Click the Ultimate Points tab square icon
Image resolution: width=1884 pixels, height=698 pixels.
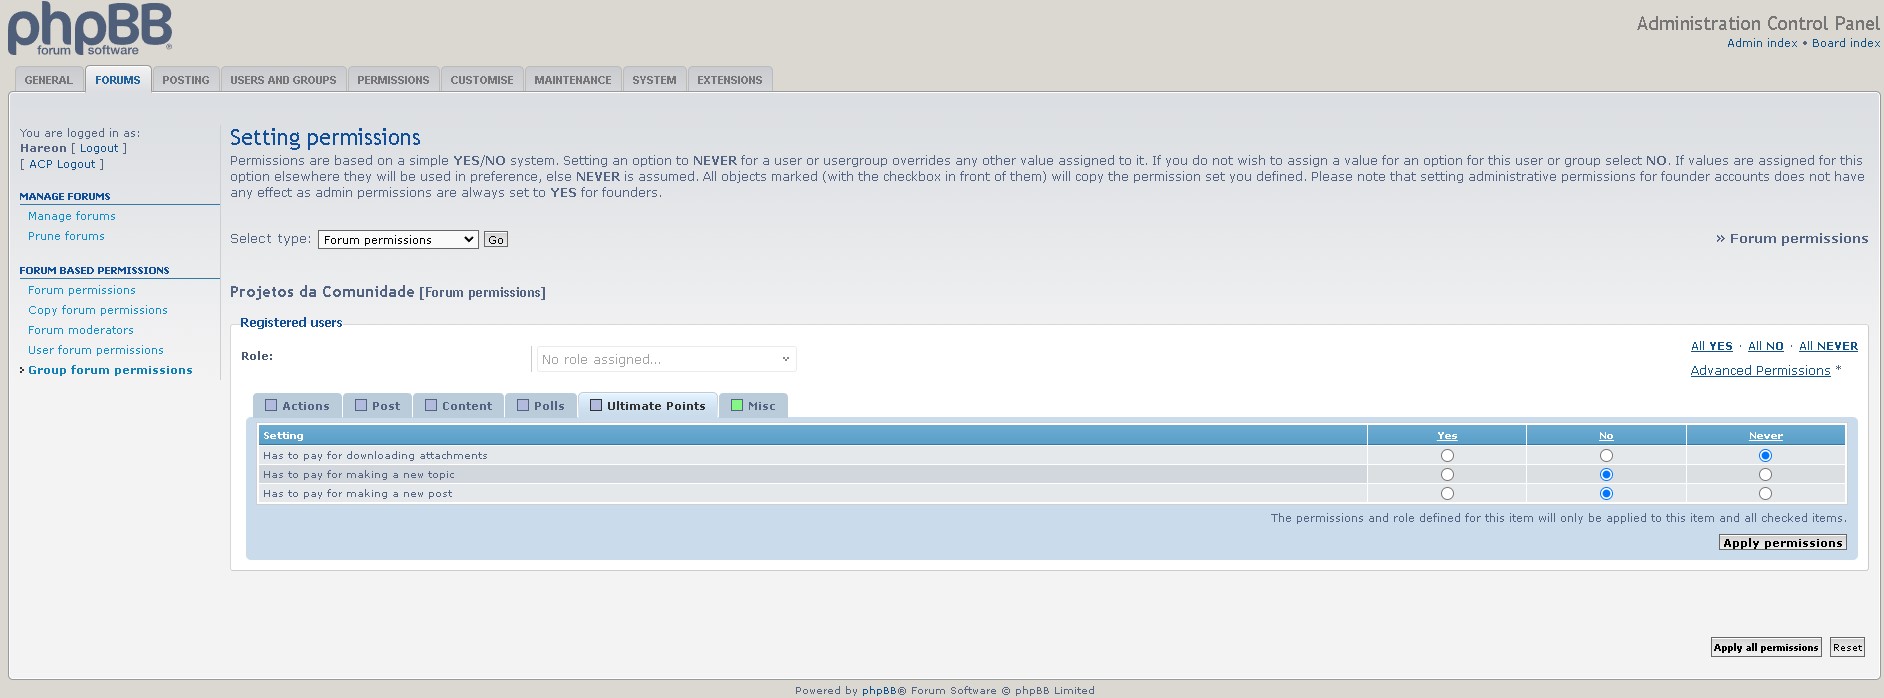596,405
